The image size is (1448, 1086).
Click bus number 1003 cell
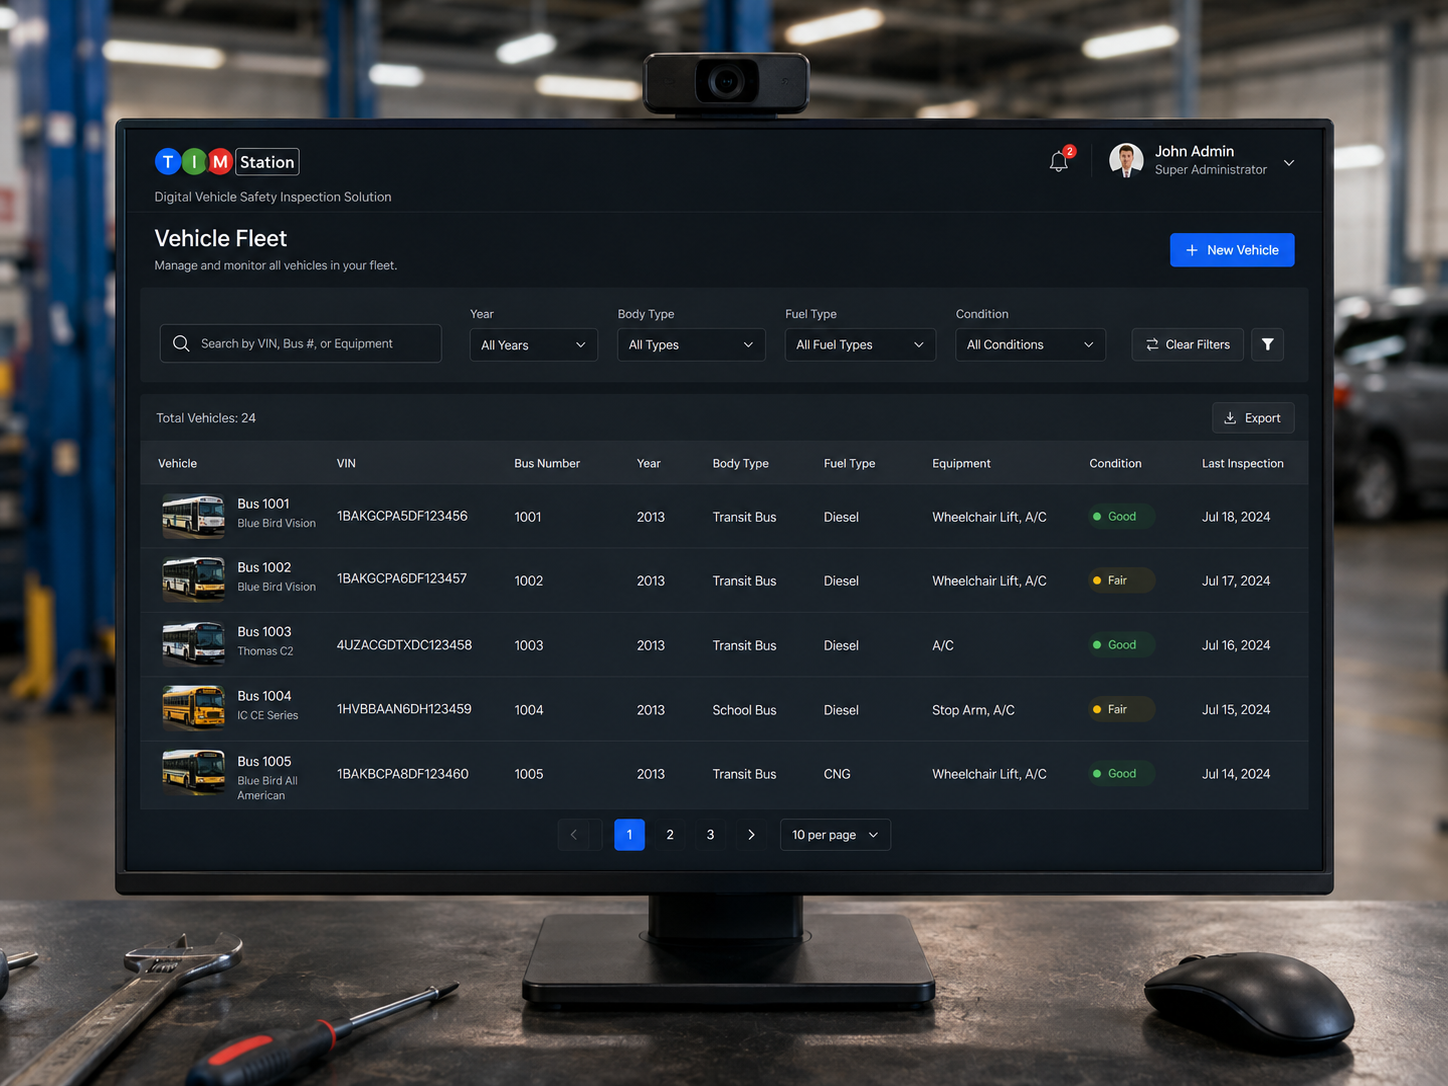click(529, 646)
